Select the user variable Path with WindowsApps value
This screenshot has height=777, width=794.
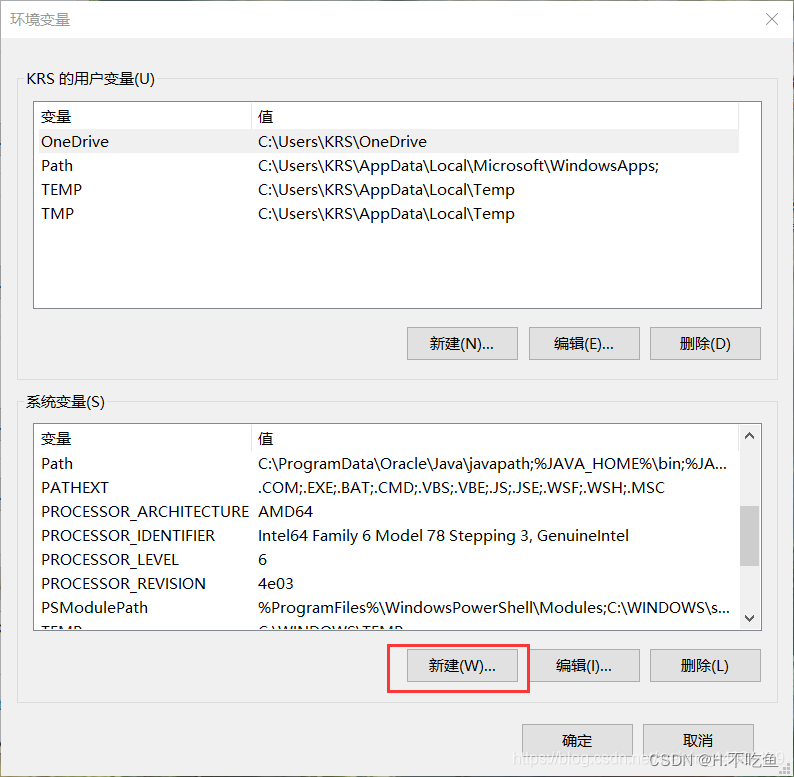tap(388, 166)
